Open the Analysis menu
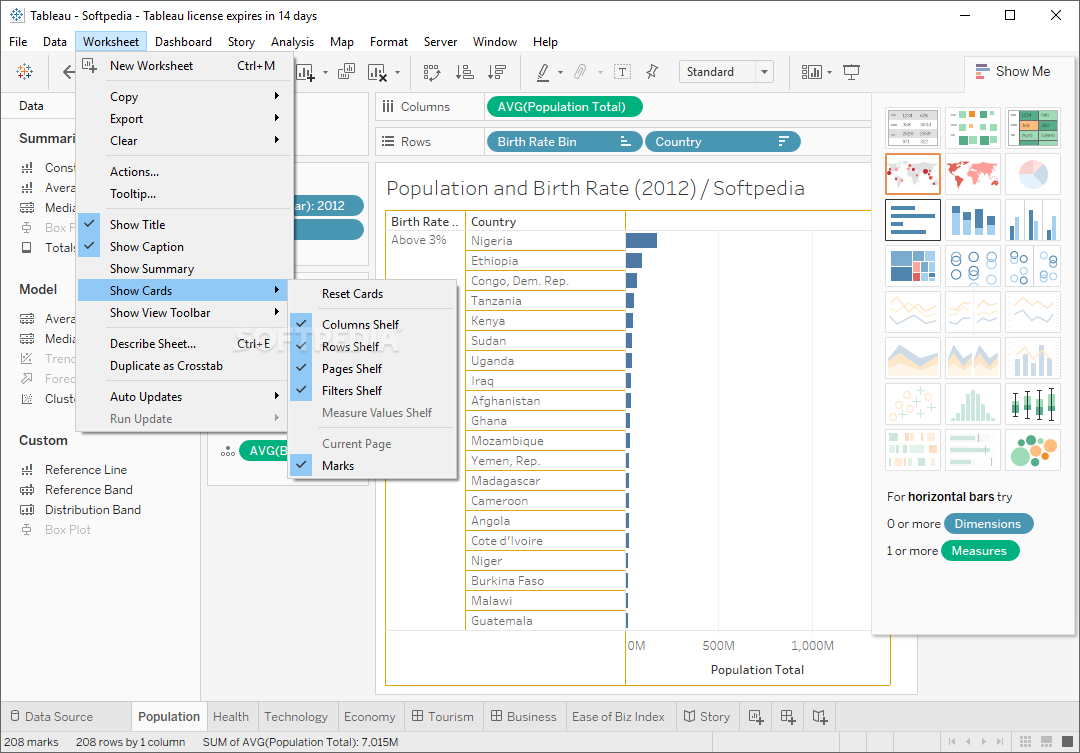This screenshot has height=753, width=1080. [x=292, y=42]
